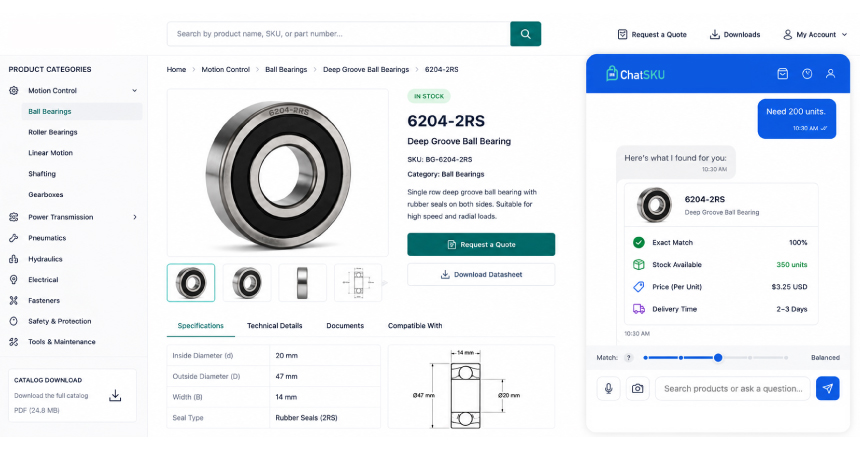Click the '$3.25 USD' price value
Viewport: 860px width, 452px height.
coord(789,287)
